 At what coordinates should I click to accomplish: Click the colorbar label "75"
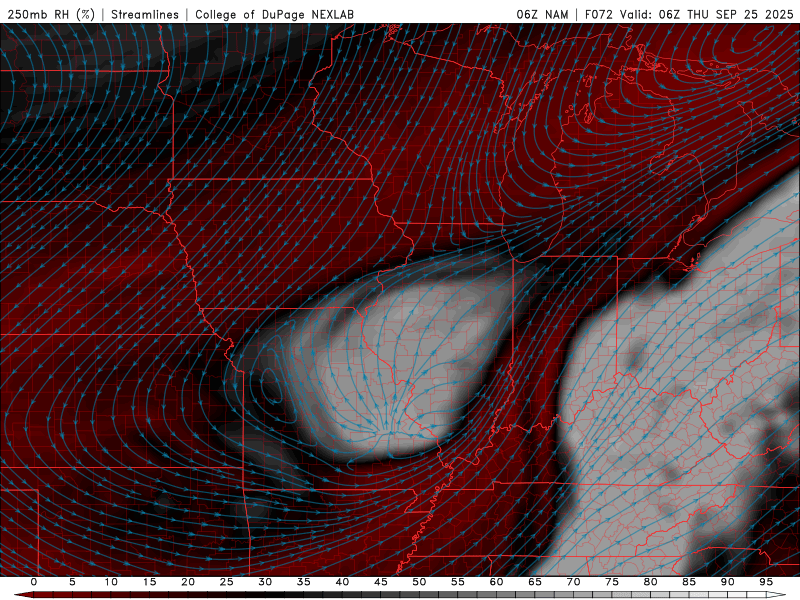tap(612, 582)
